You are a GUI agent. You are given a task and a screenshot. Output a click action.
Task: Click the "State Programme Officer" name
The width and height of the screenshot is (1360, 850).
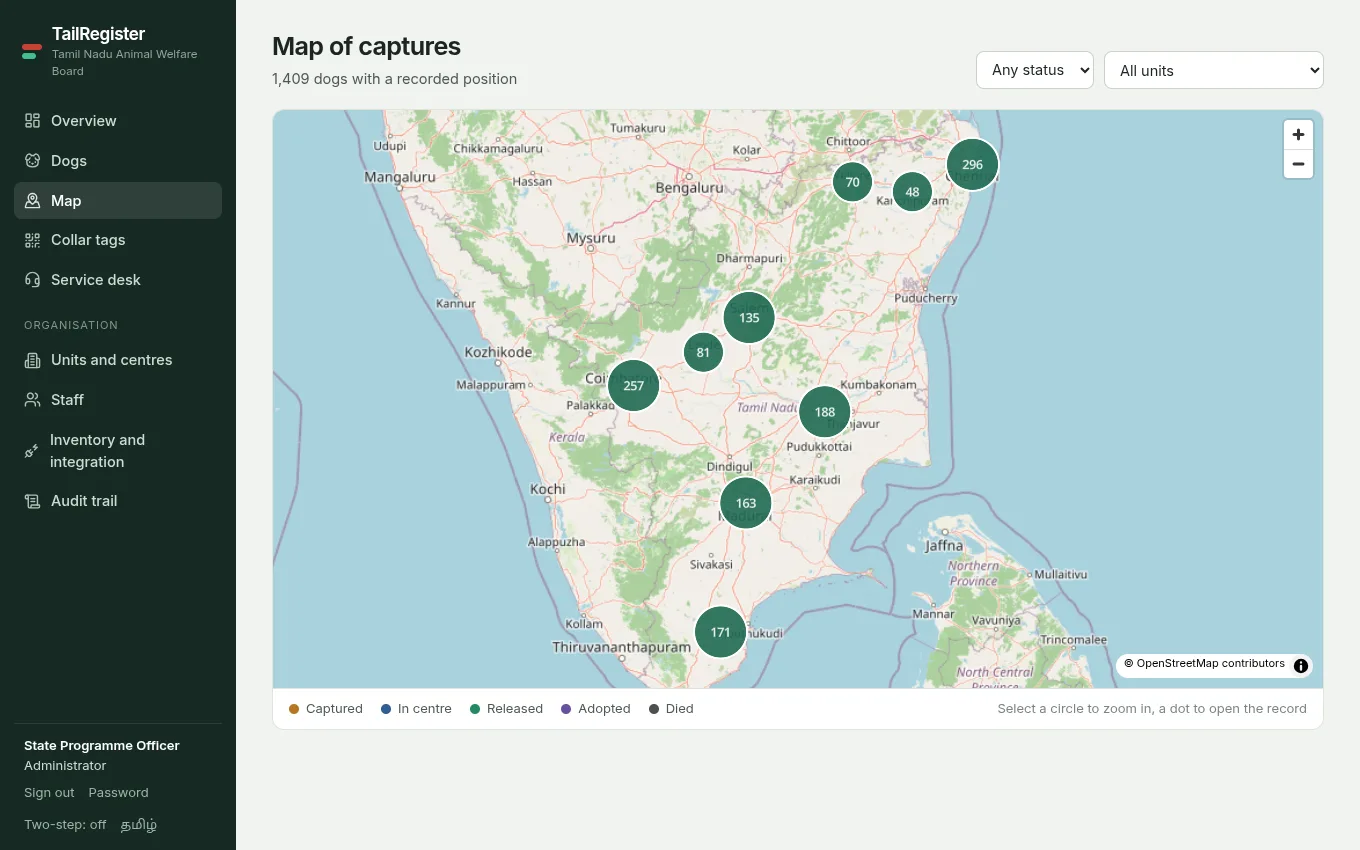click(102, 746)
